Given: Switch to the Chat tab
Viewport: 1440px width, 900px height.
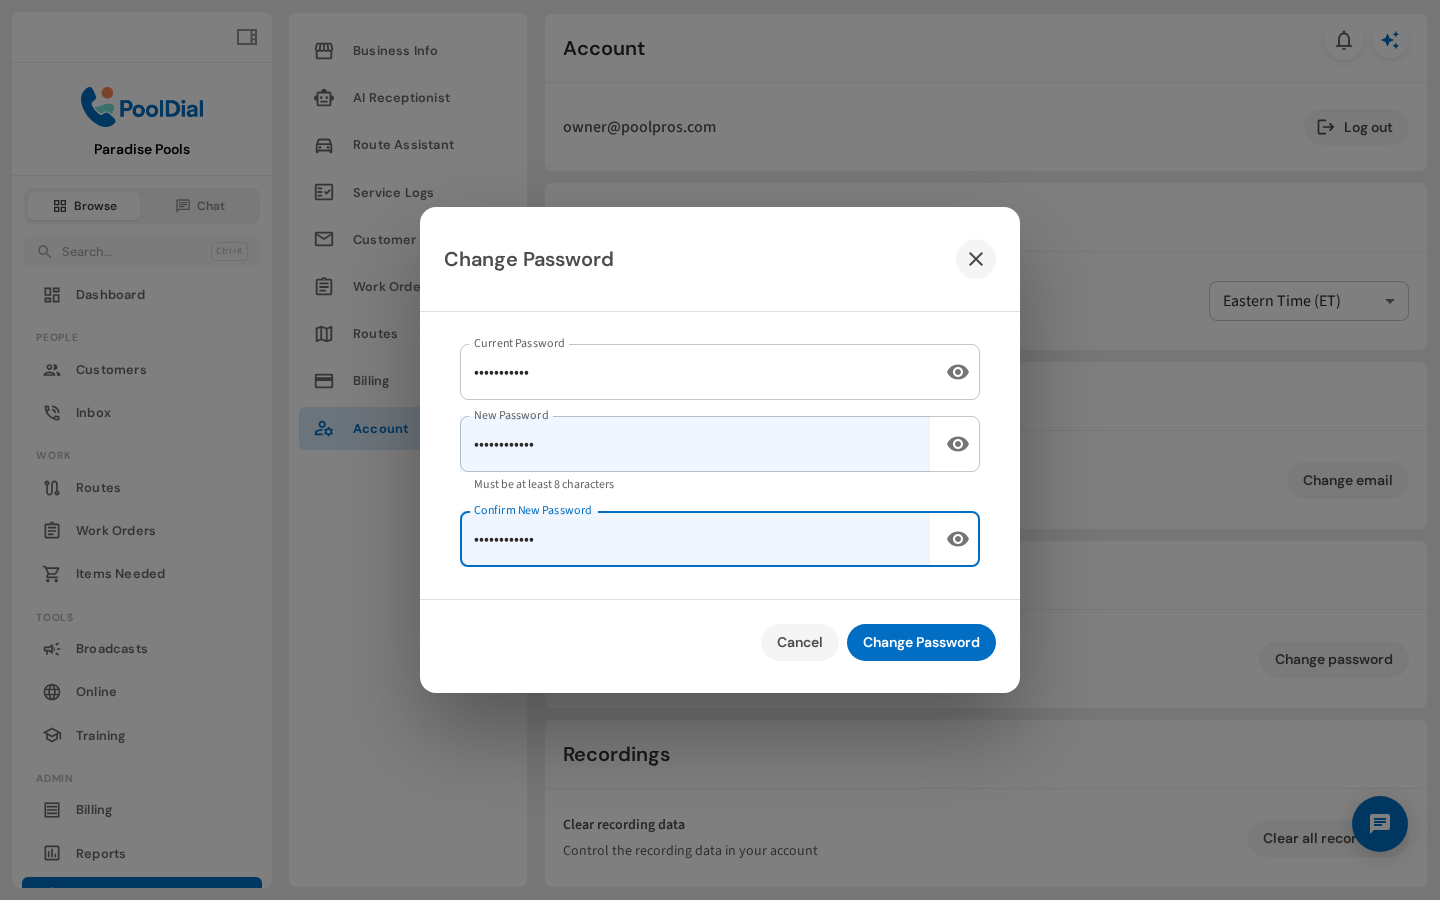Looking at the screenshot, I should click(x=200, y=206).
